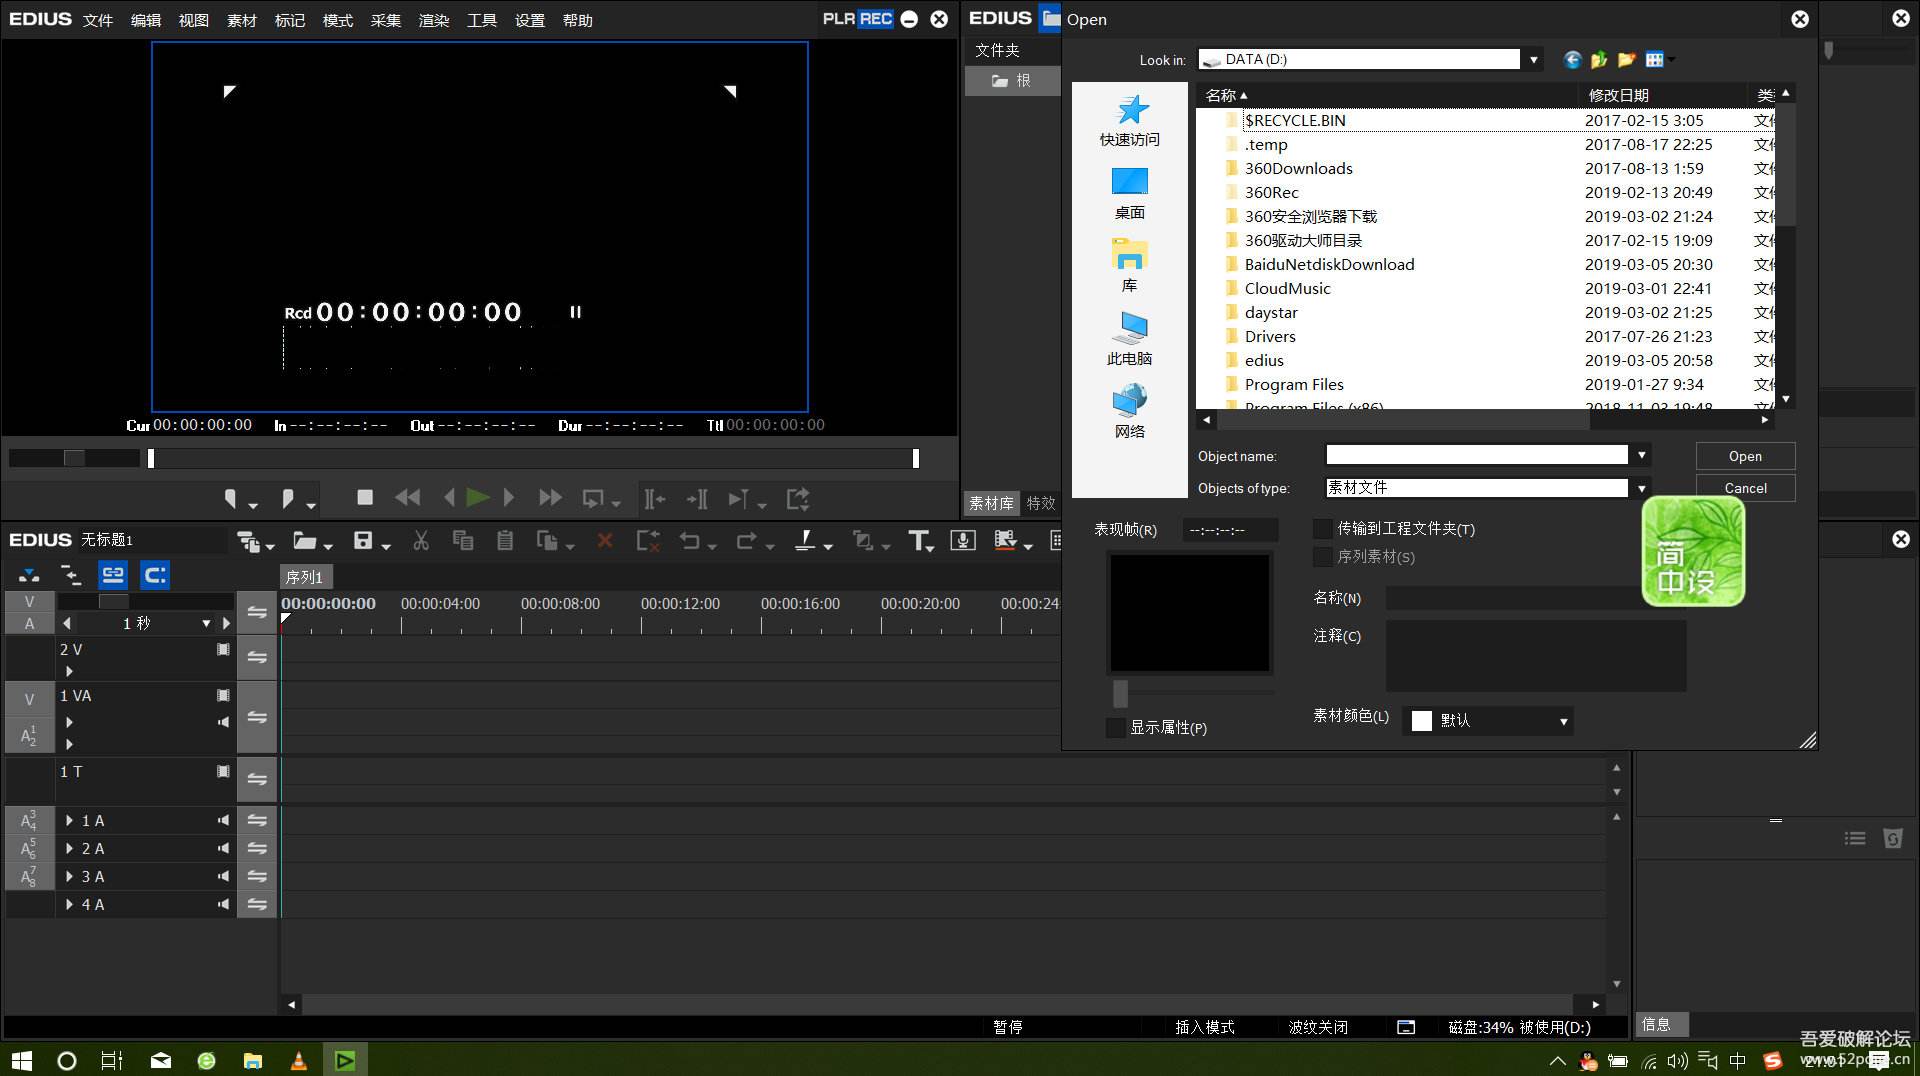The image size is (1920, 1076).
Task: Open the Objects of type dropdown arrow
Action: tap(1641, 488)
